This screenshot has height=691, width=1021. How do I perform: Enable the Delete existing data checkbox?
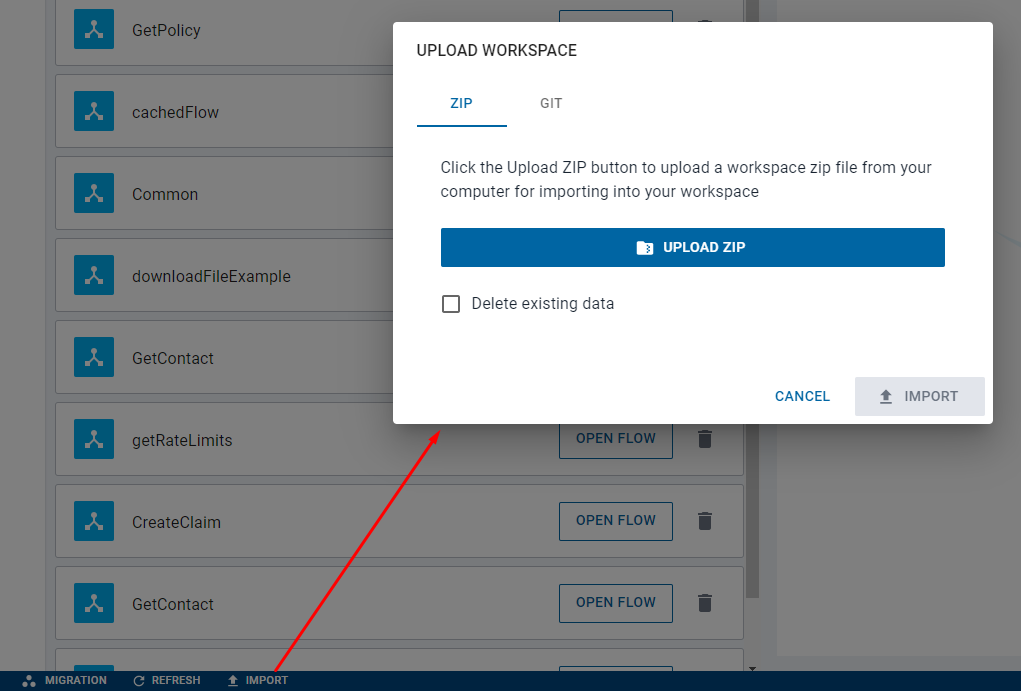(x=451, y=303)
